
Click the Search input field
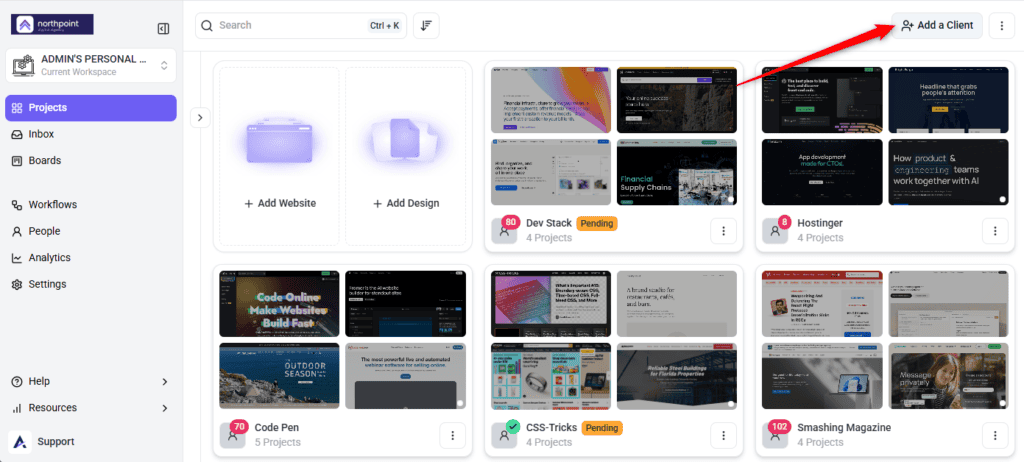click(x=300, y=25)
